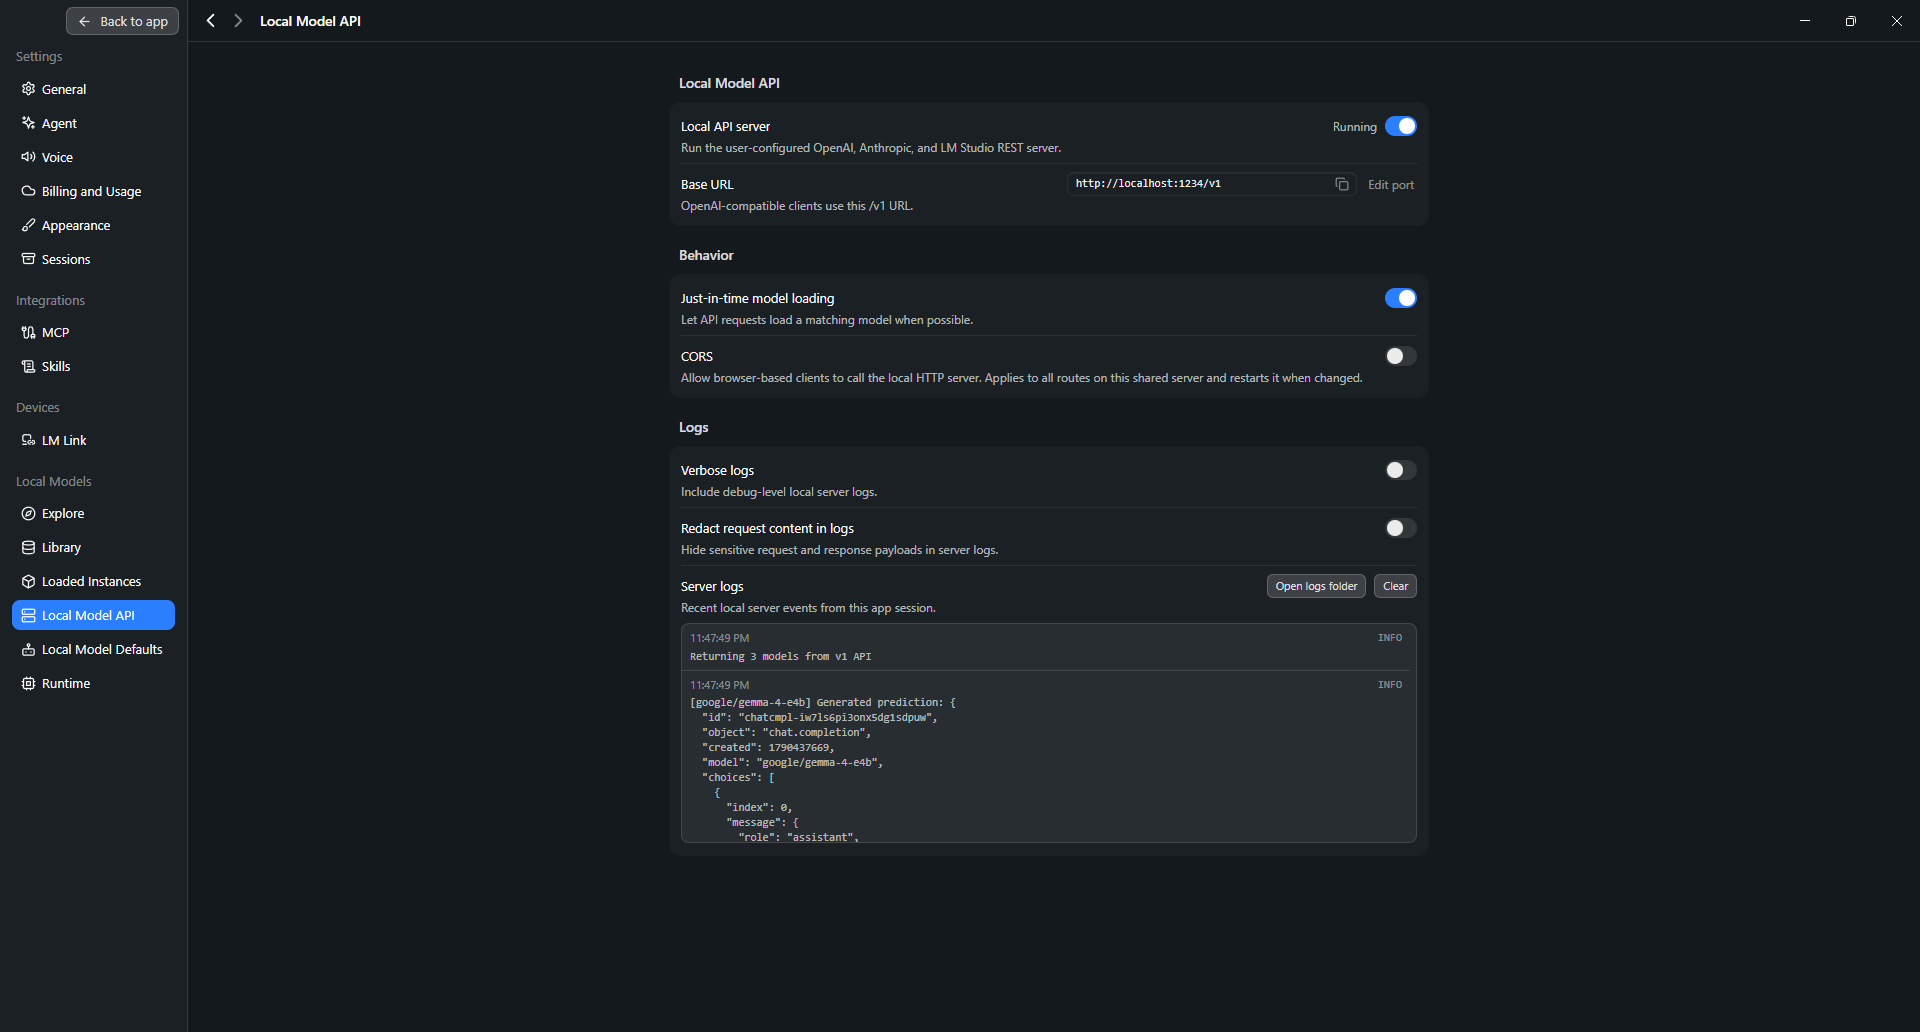Viewport: 1920px width, 1032px height.
Task: Open the Runtime settings page
Action: point(93,683)
